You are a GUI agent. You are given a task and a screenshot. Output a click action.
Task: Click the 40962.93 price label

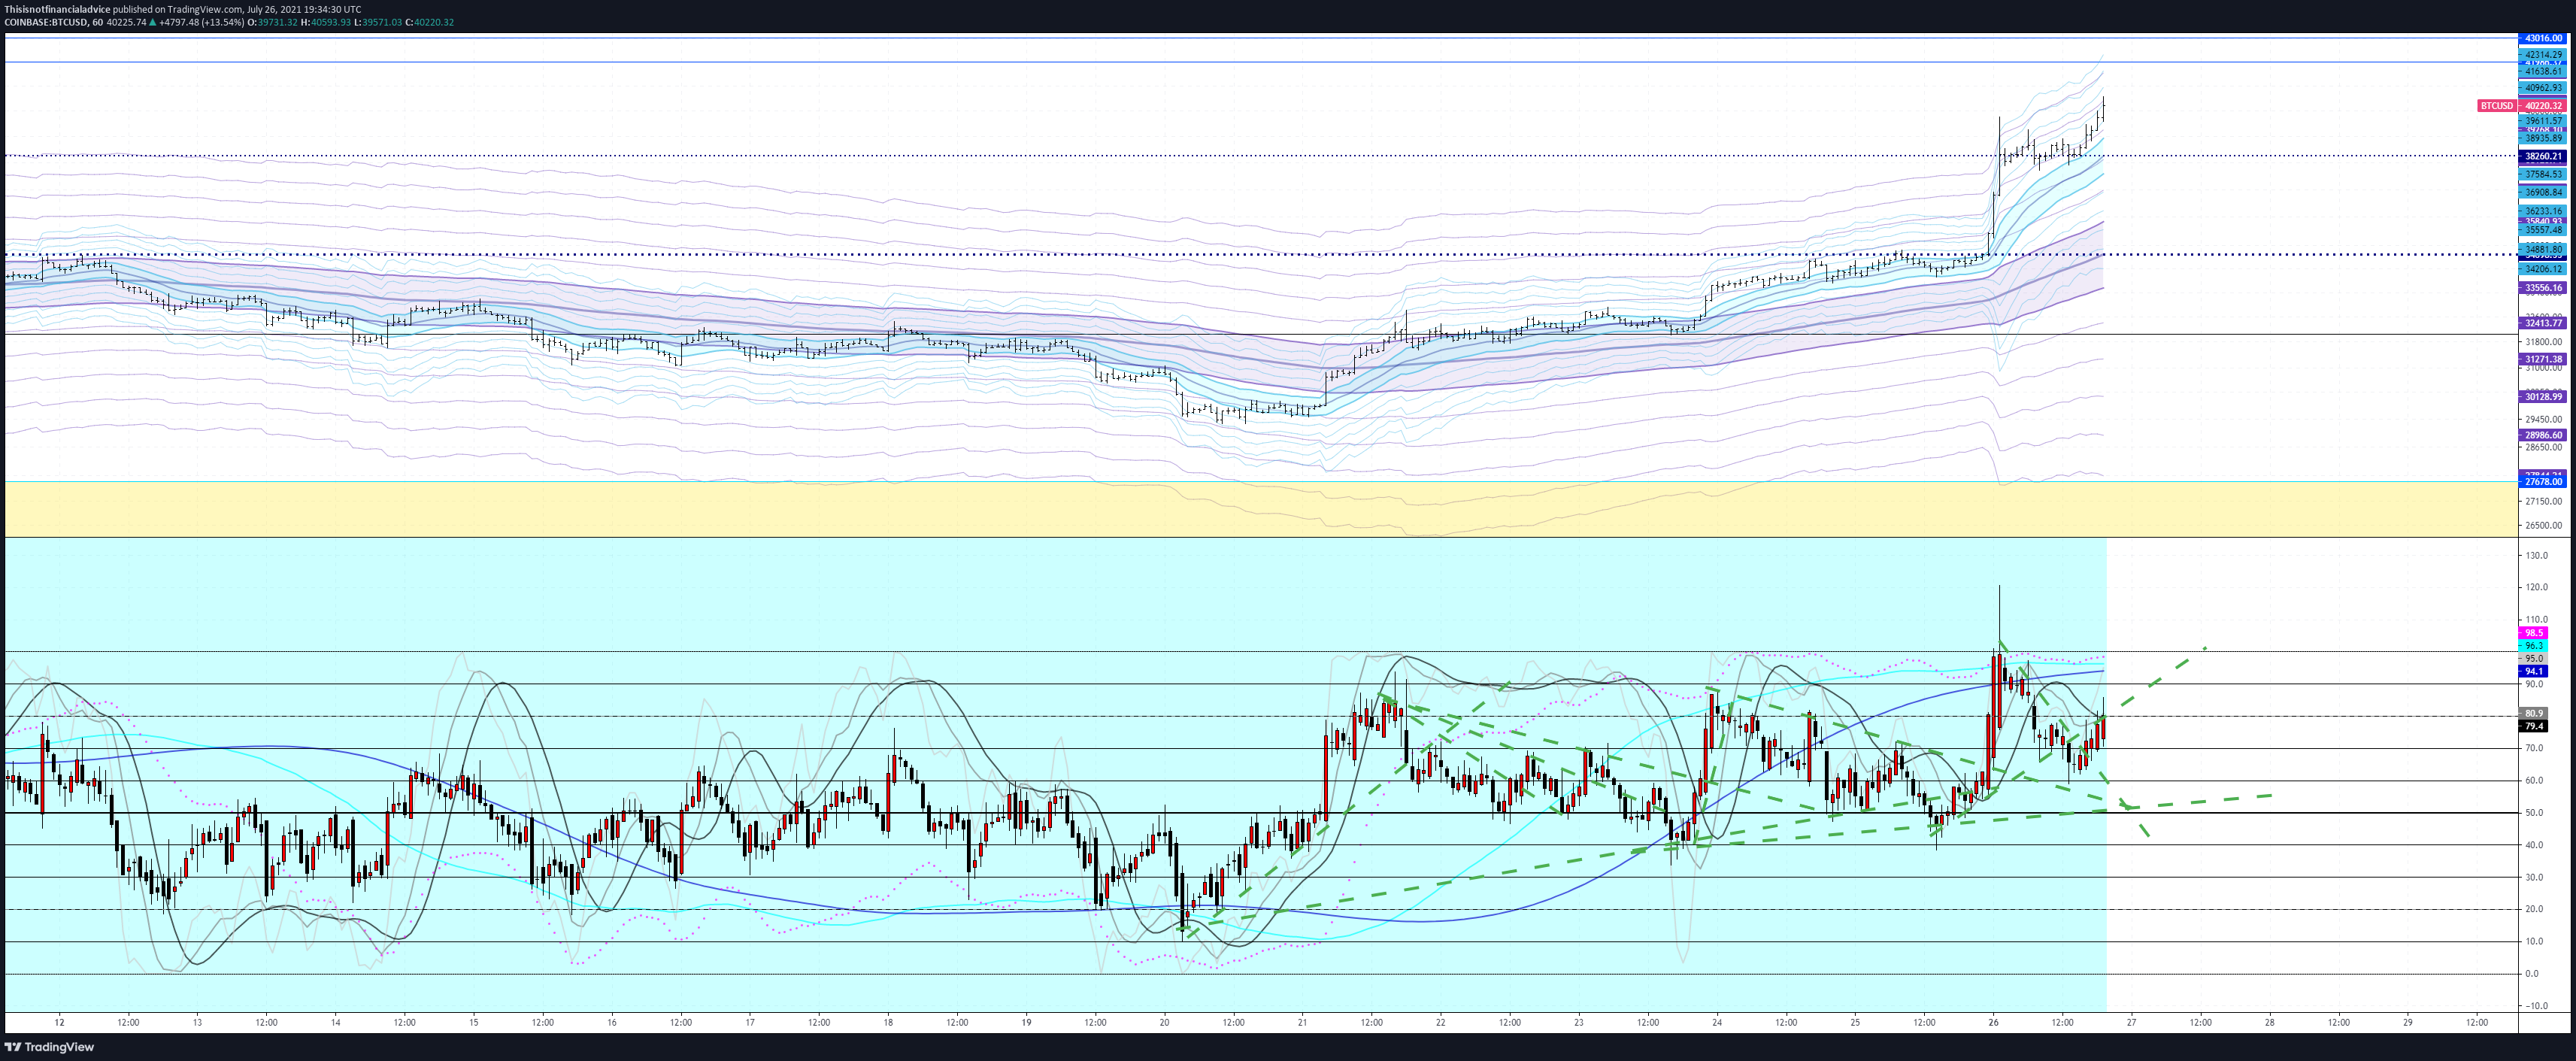click(2544, 88)
